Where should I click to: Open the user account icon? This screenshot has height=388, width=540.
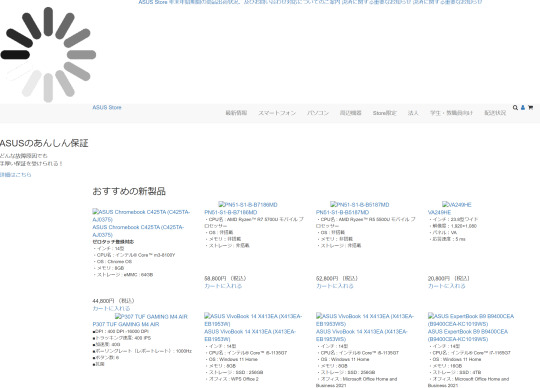pyautogui.click(x=523, y=108)
